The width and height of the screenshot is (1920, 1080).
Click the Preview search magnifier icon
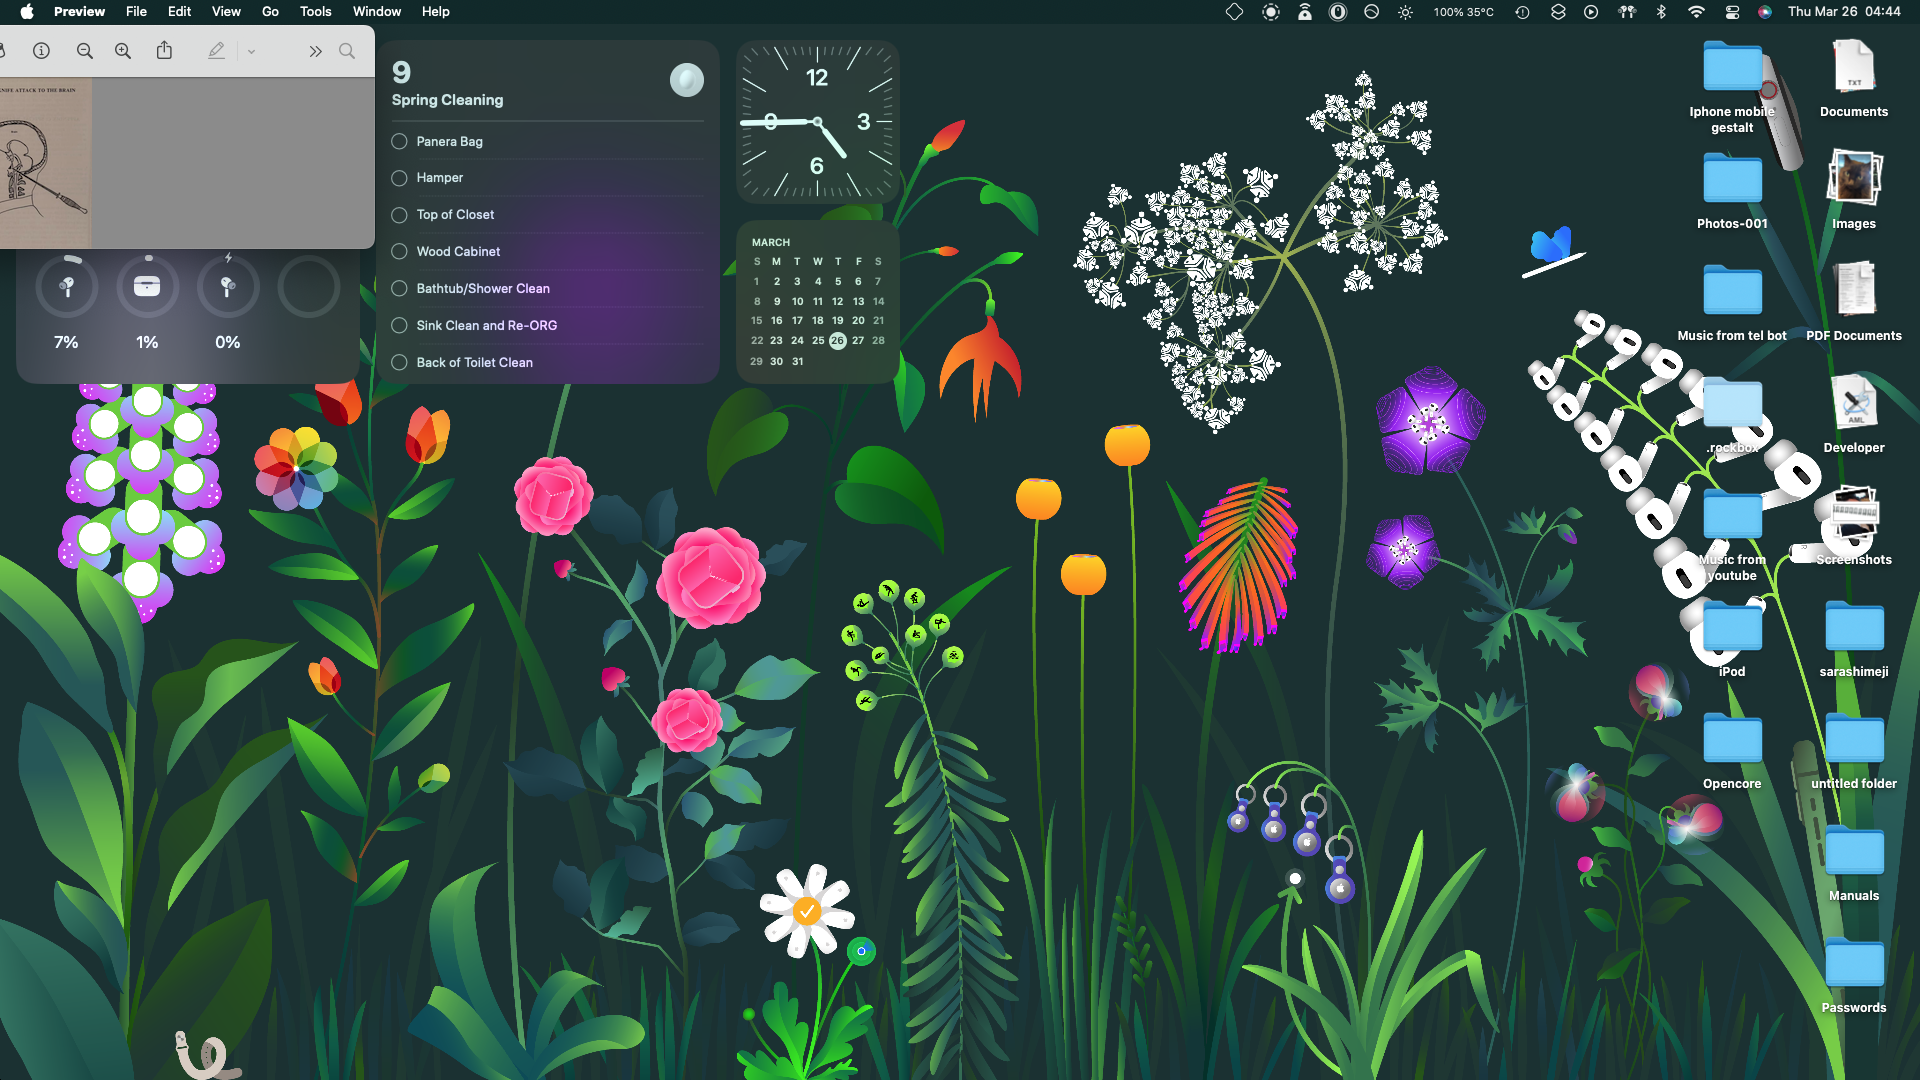tap(347, 51)
